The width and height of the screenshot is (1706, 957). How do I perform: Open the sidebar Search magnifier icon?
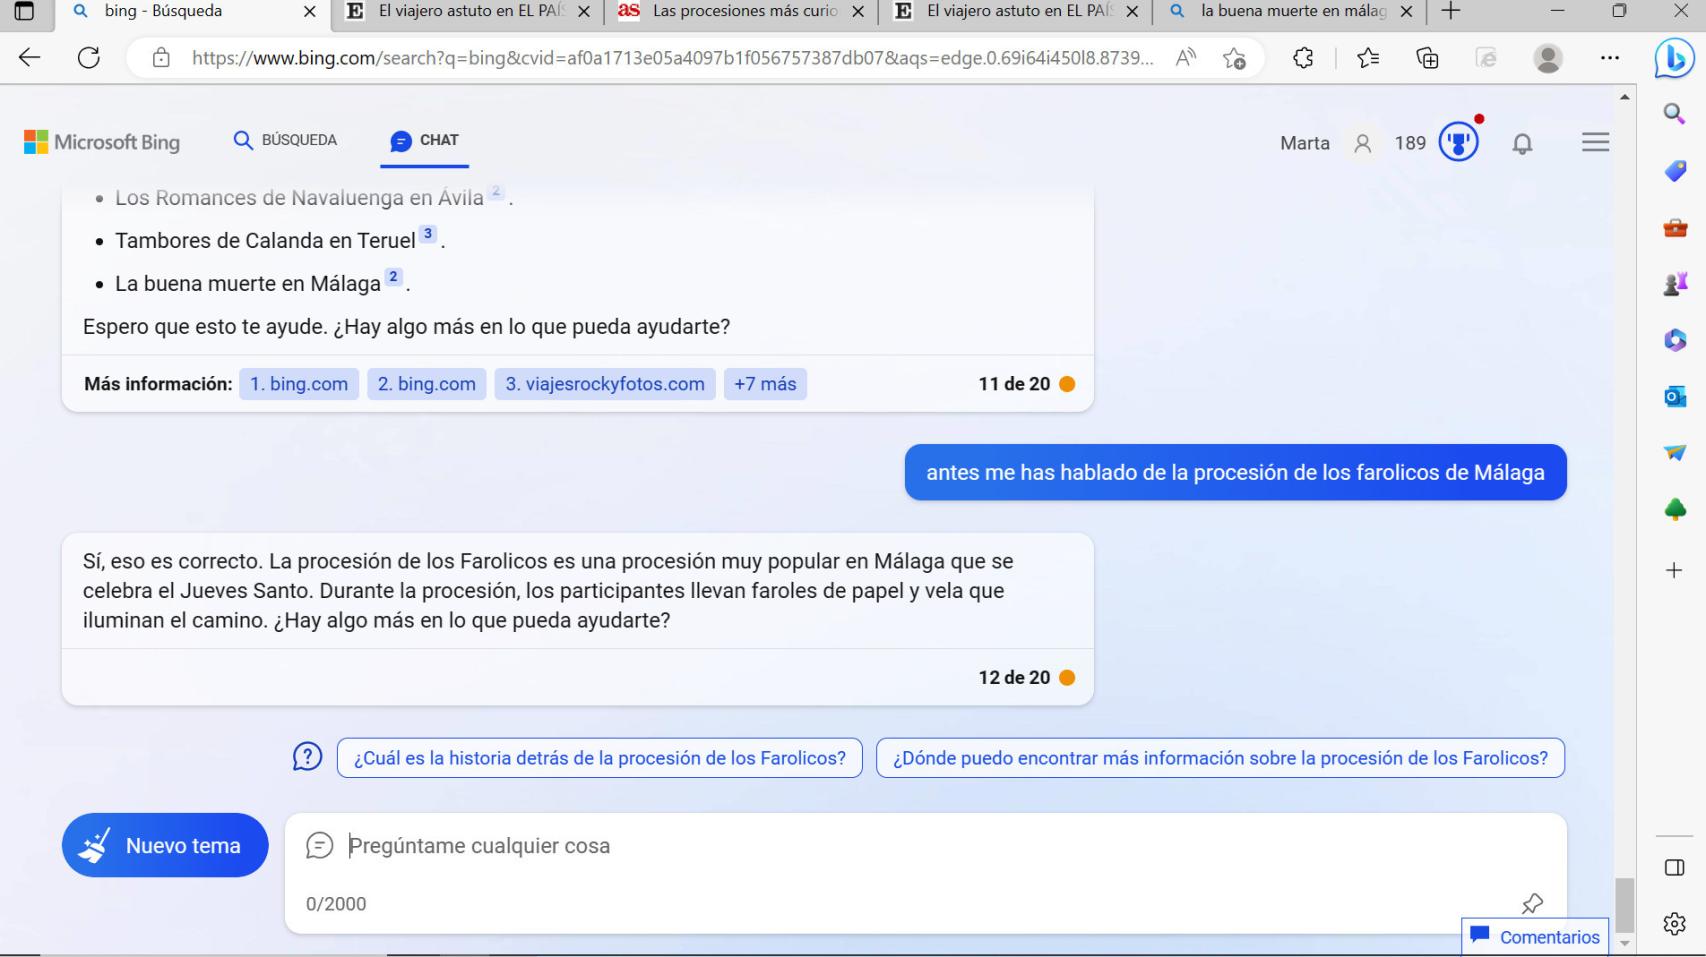pos(1674,113)
